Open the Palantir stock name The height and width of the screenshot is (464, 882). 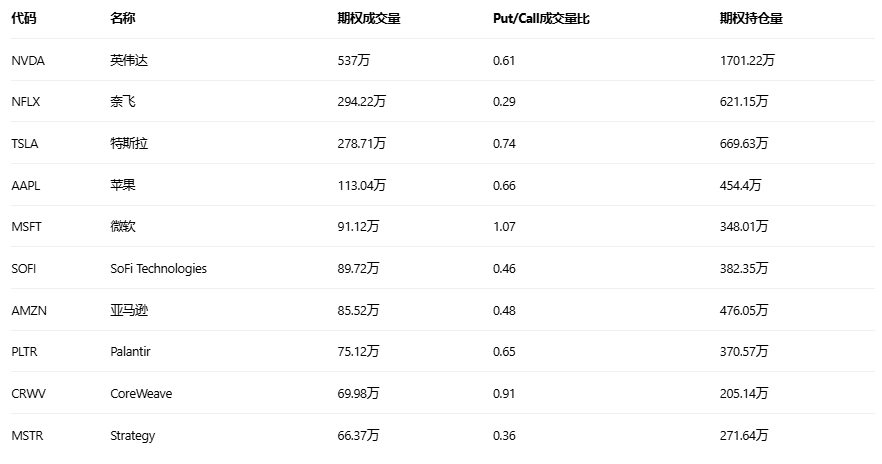[x=131, y=351]
